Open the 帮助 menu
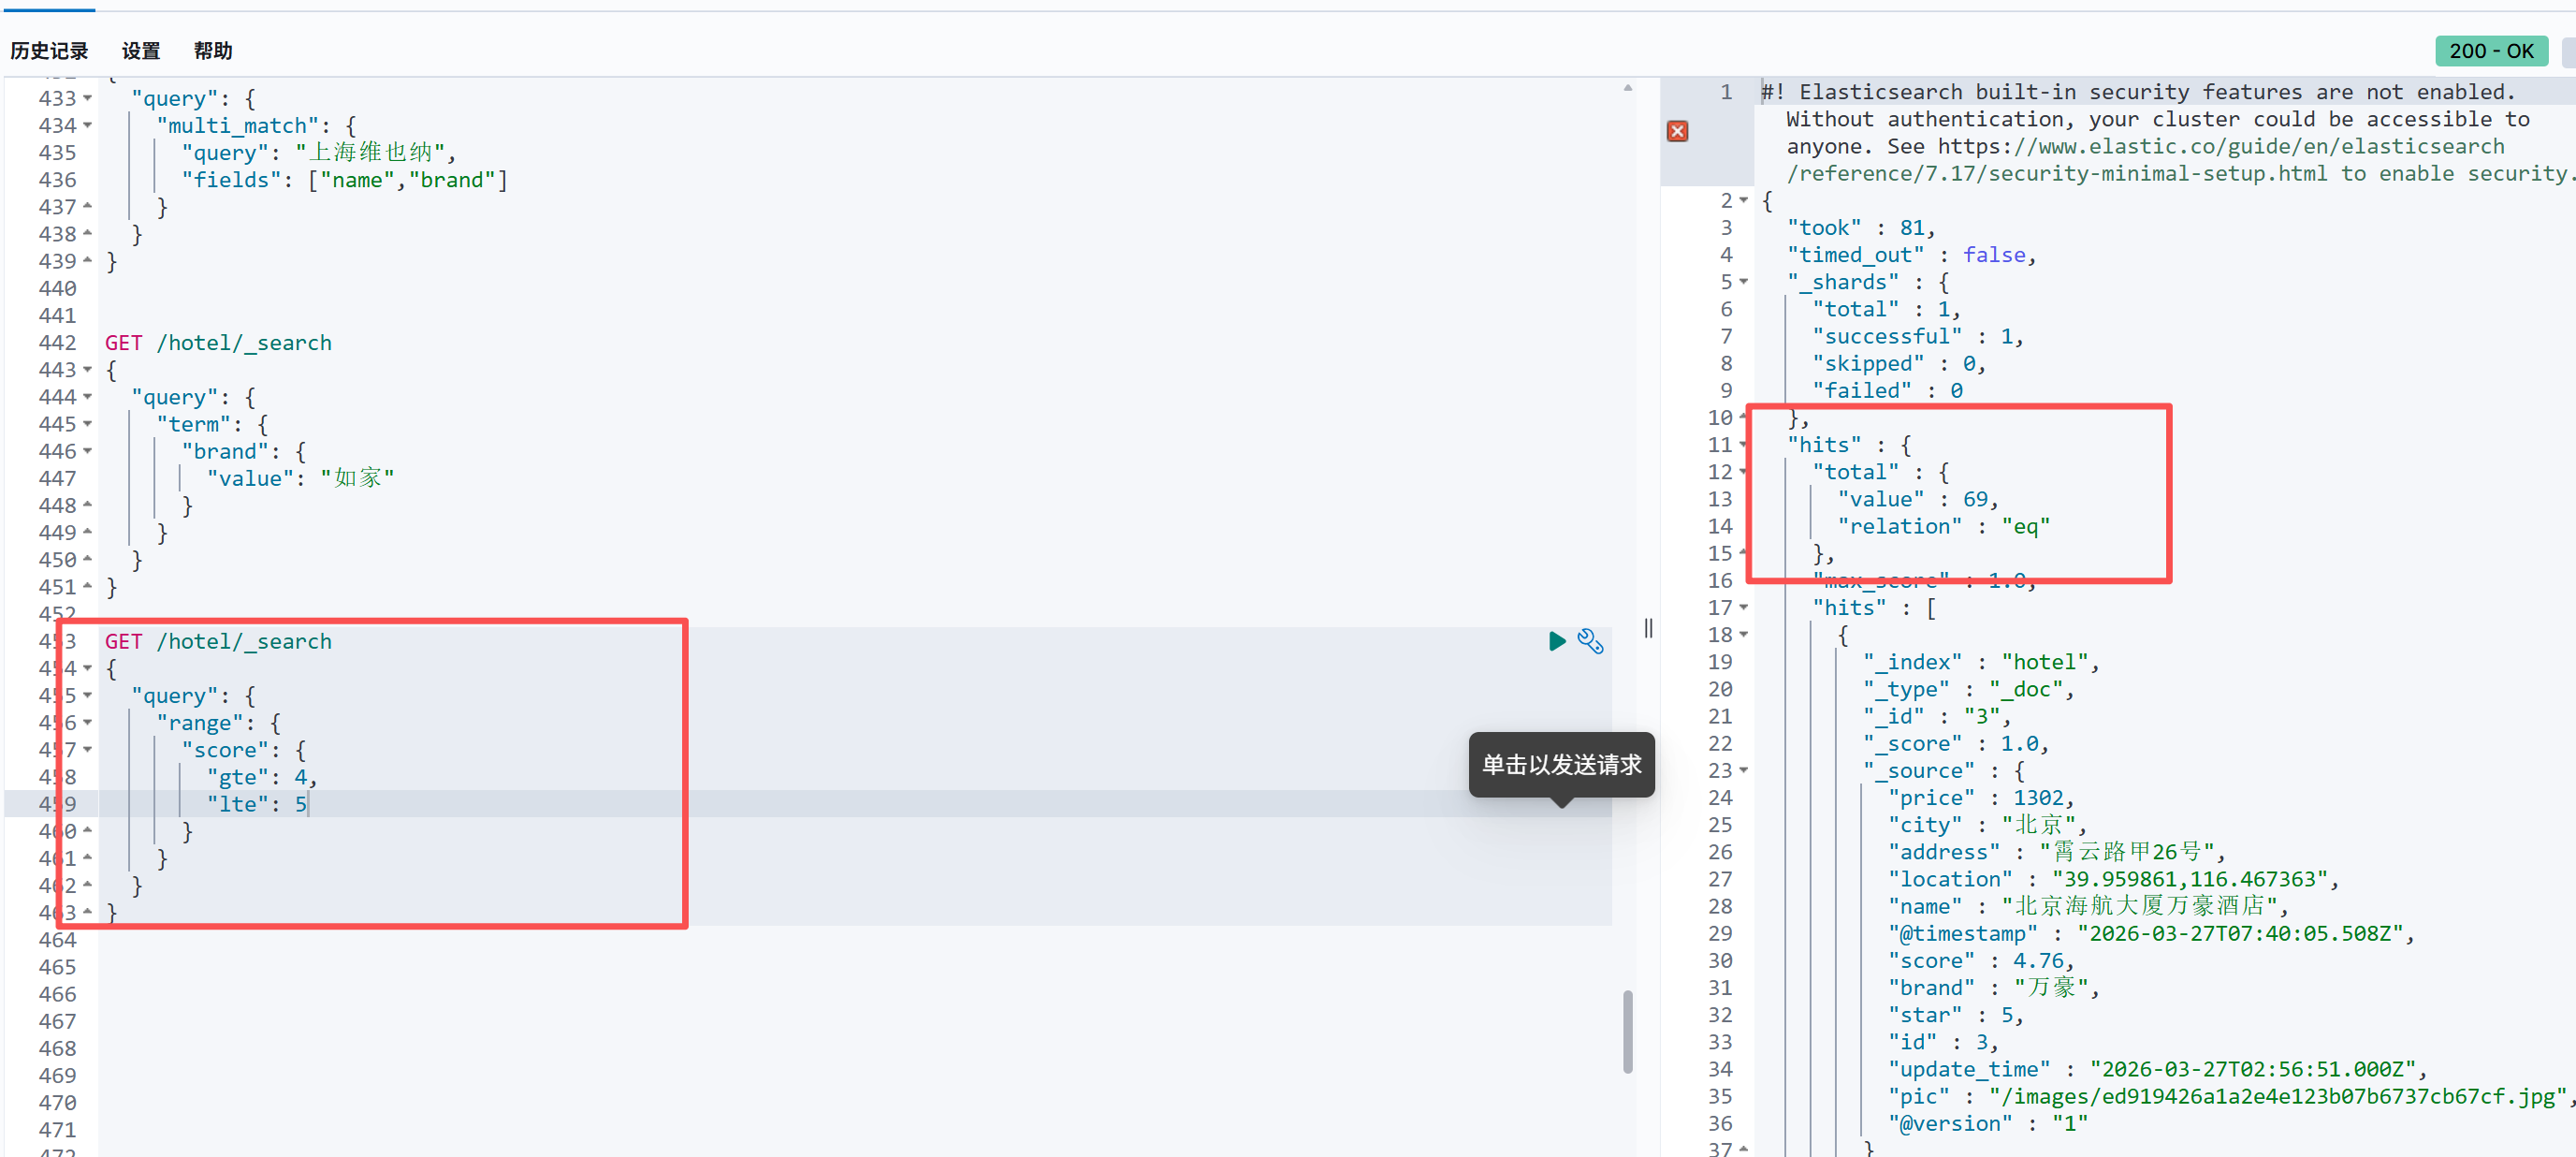The image size is (2576, 1157). [213, 51]
